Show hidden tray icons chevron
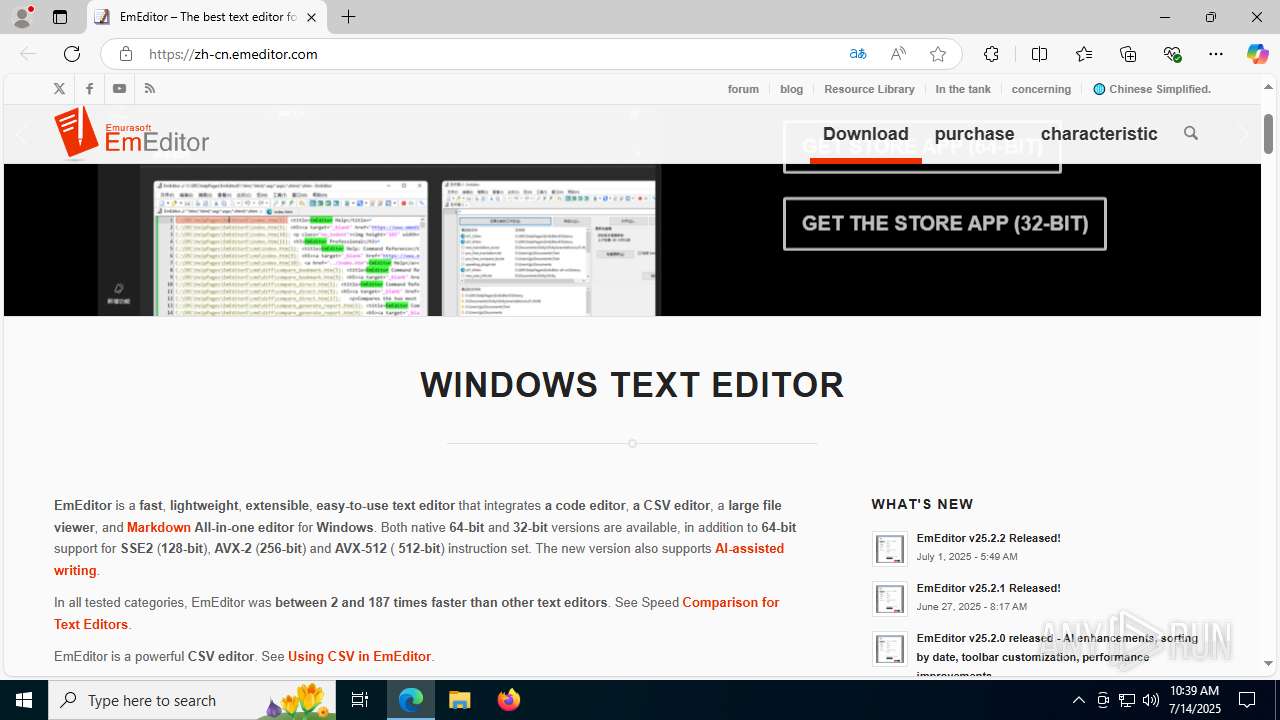Viewport: 1280px width, 720px height. click(1078, 700)
